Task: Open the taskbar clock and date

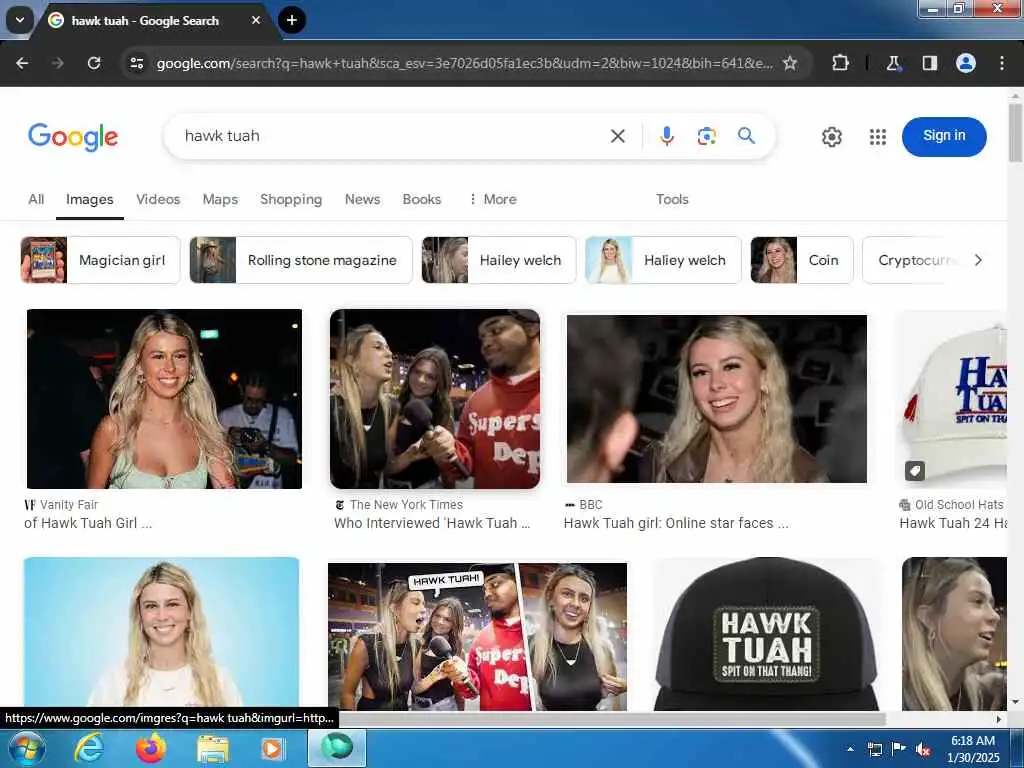Action: coord(973,749)
